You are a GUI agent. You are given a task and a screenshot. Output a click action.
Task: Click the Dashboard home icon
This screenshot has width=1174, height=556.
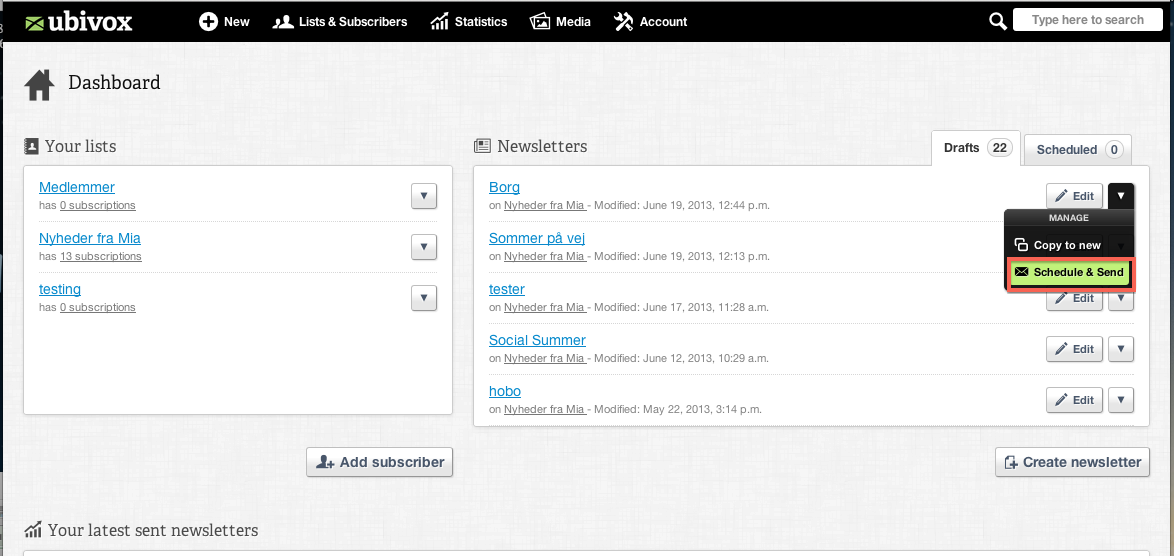click(40, 85)
